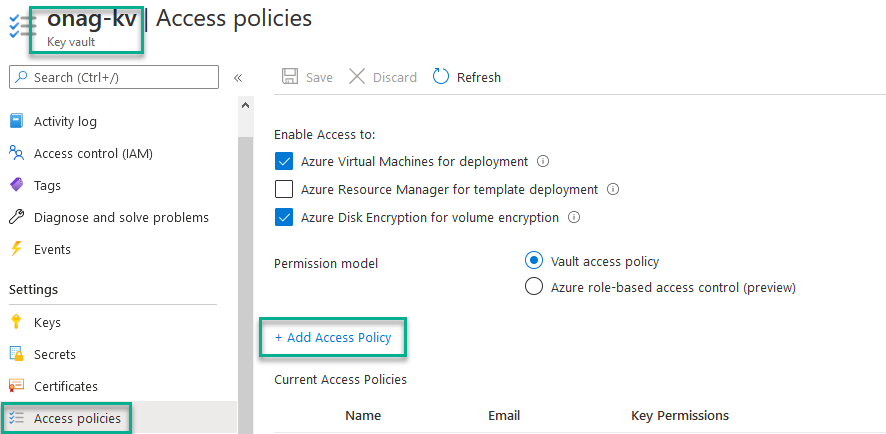
Task: Click the onag-kv key vault title
Action: (92, 19)
